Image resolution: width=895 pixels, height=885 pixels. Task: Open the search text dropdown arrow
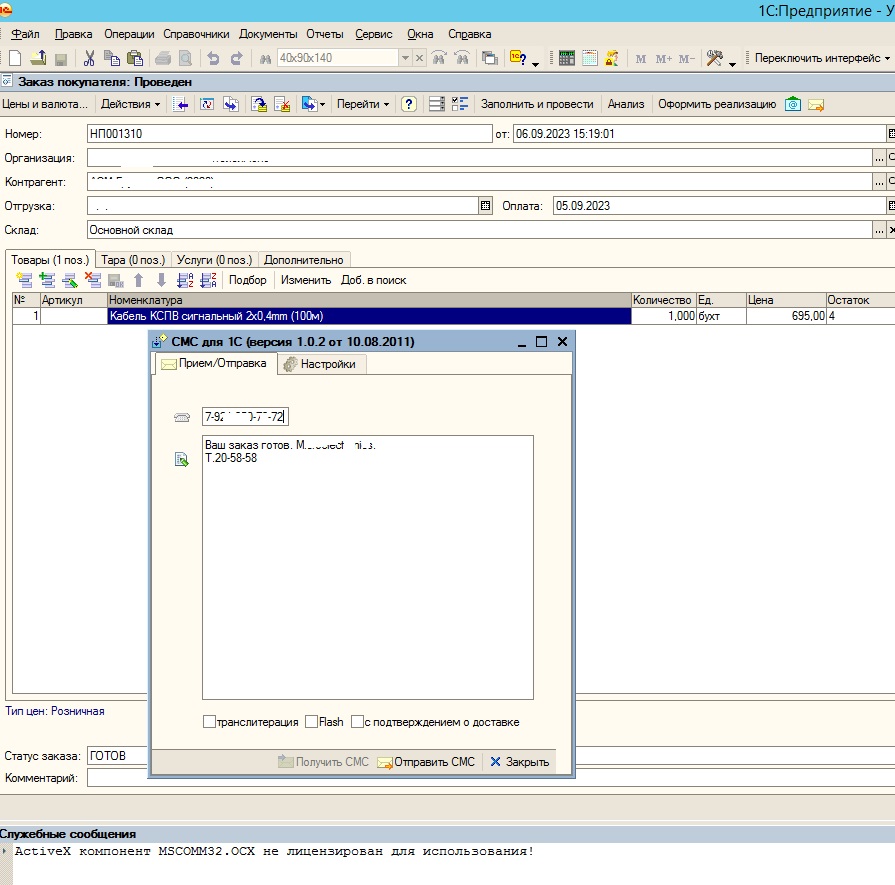[x=405, y=58]
